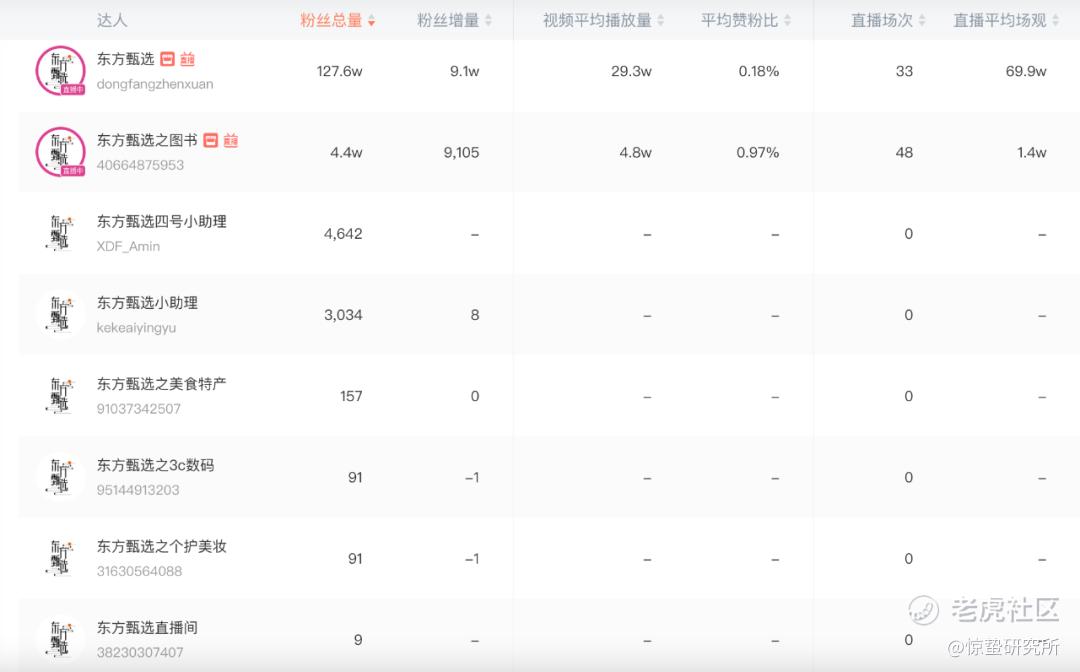The image size is (1080, 672).
Task: Open 东方甄选之美食特产 account link
Action: [x=161, y=384]
